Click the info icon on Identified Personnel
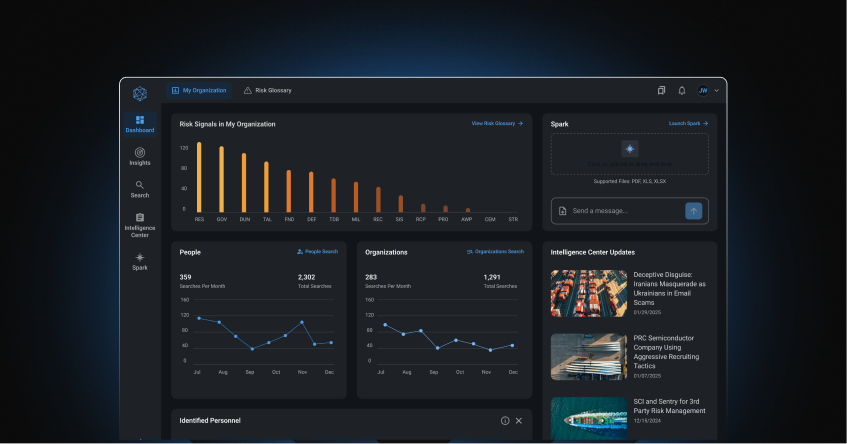847x444 pixels. [505, 421]
